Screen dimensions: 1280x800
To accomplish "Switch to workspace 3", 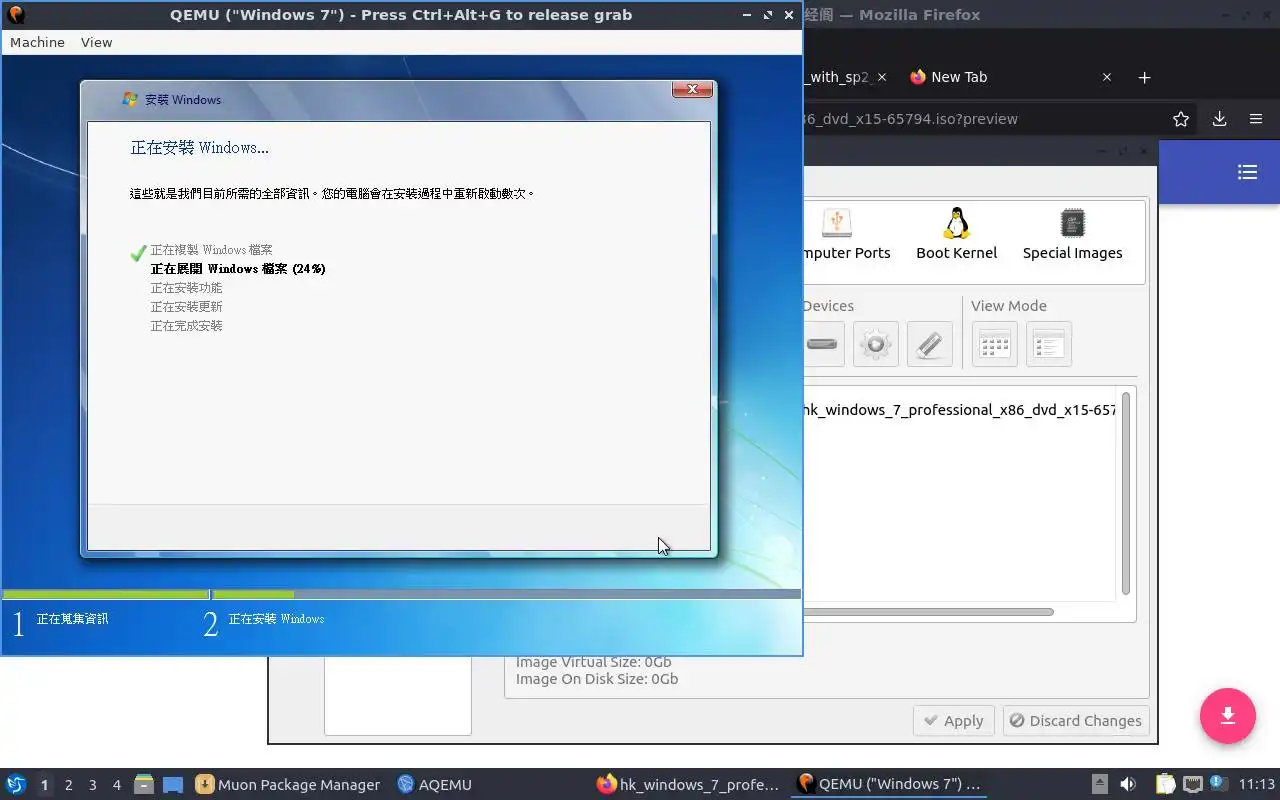I will tap(93, 785).
